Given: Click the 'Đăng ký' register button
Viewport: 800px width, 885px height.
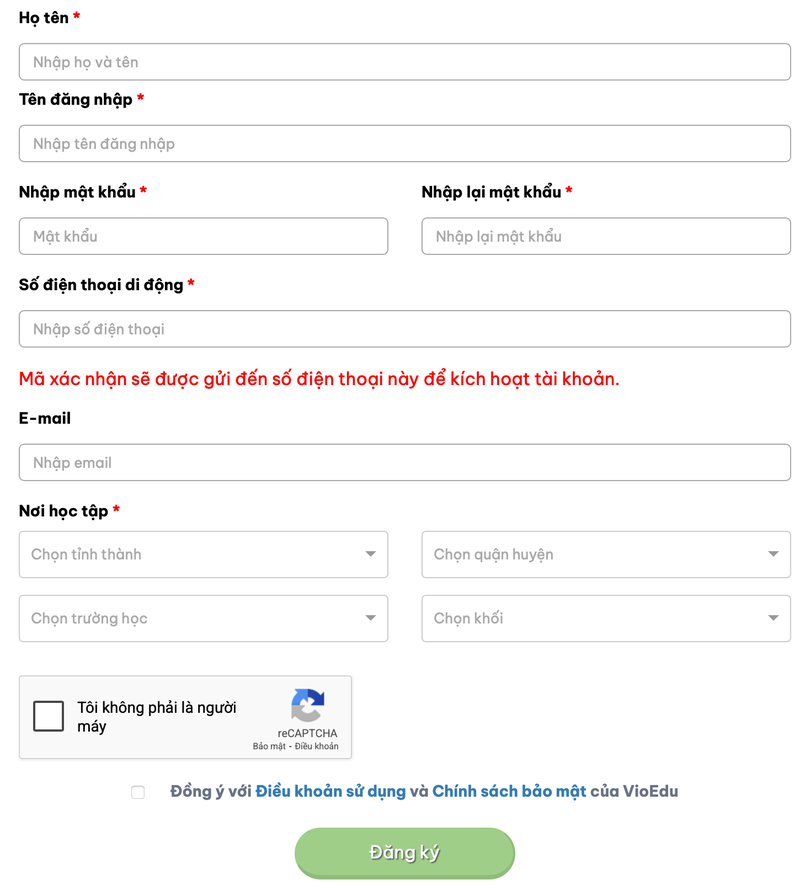Looking at the screenshot, I should click(404, 852).
